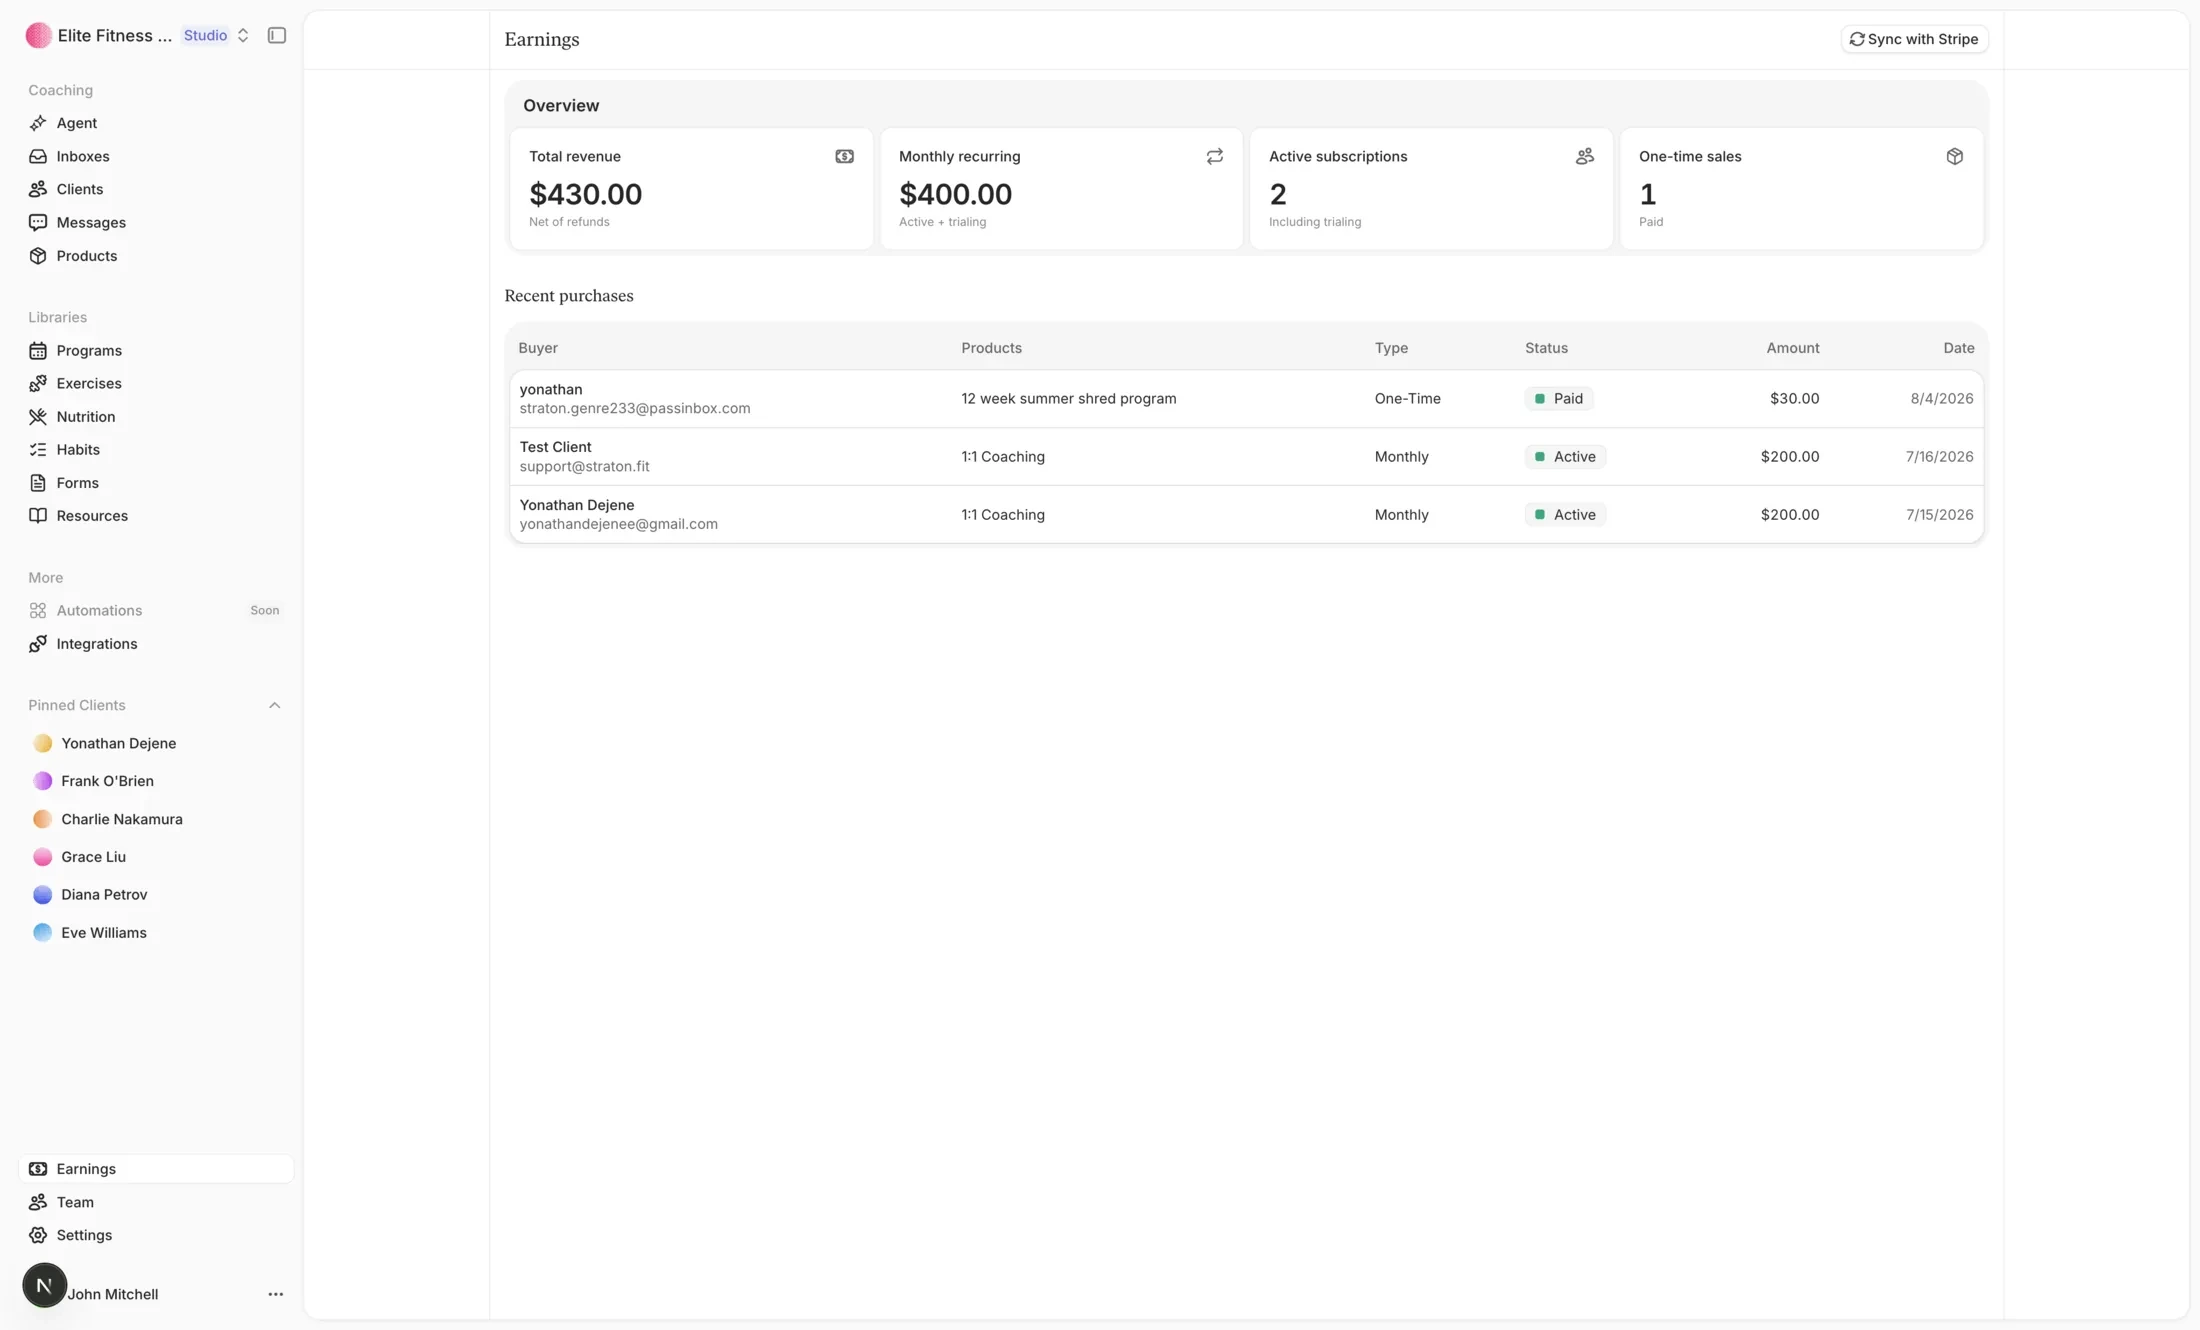Open John Mitchell account options ellipsis

pyautogui.click(x=275, y=1294)
